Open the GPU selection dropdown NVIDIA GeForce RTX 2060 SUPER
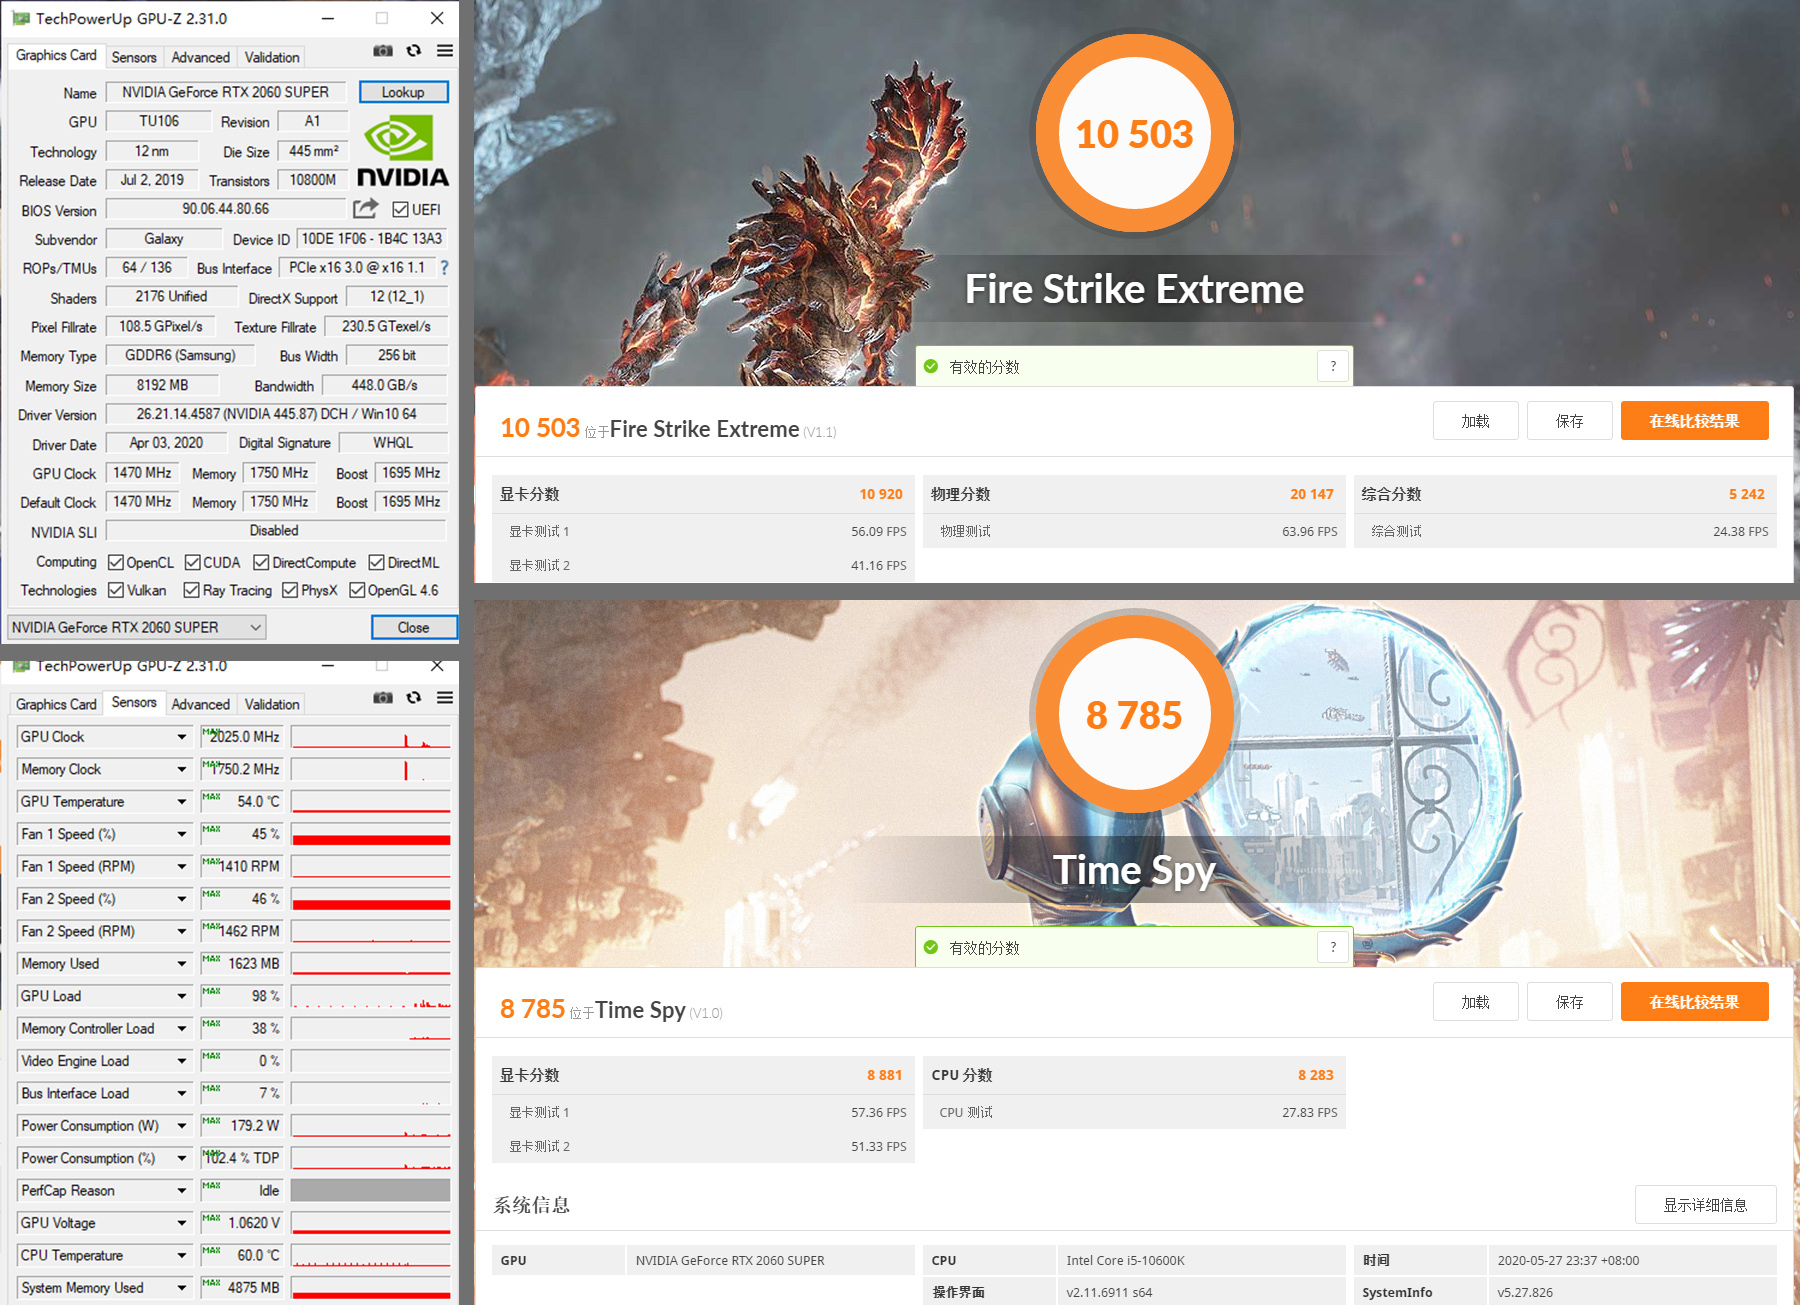The image size is (1800, 1305). tap(137, 627)
